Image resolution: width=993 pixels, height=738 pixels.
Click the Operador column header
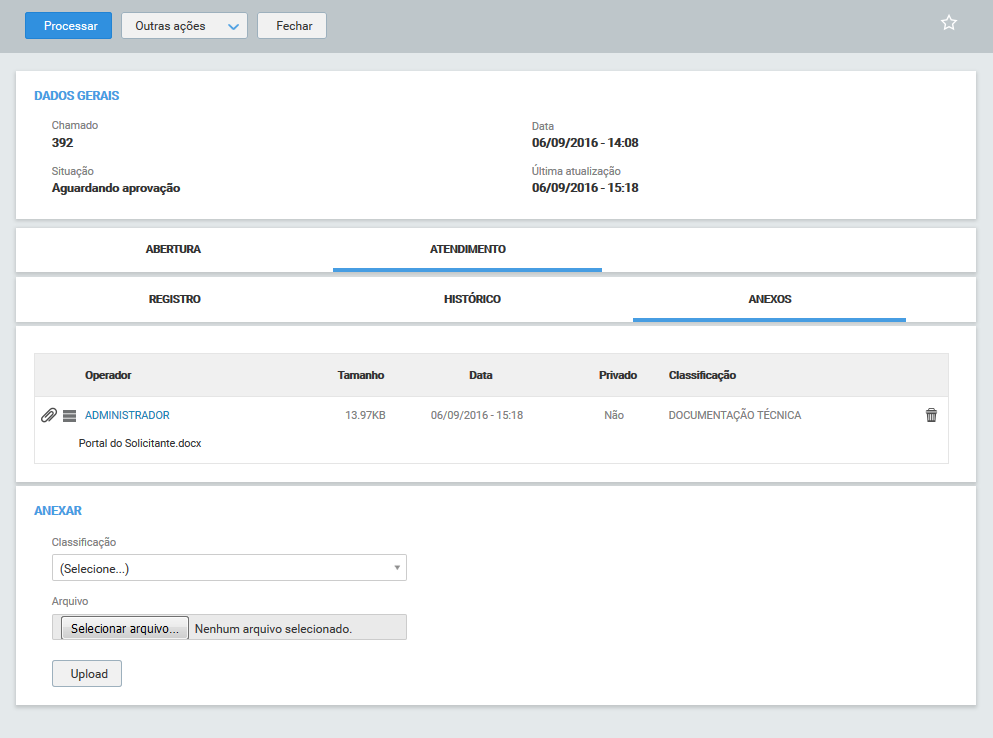108,375
